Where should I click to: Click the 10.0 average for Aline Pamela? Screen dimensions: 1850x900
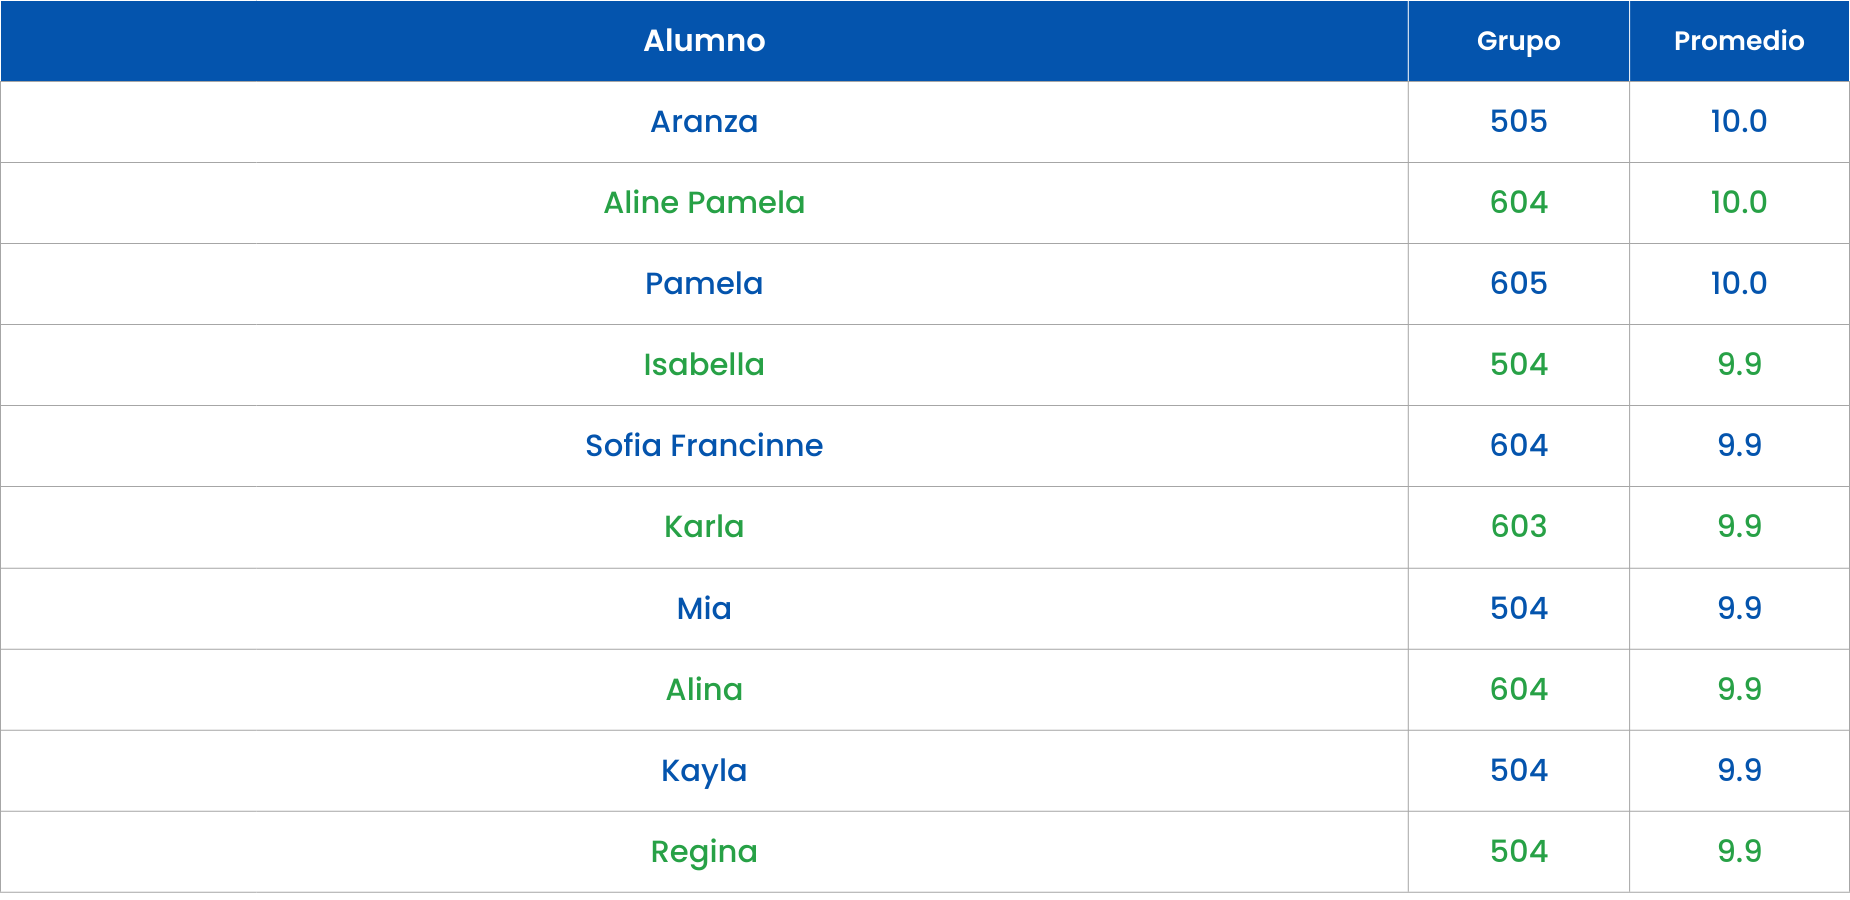(x=1739, y=203)
